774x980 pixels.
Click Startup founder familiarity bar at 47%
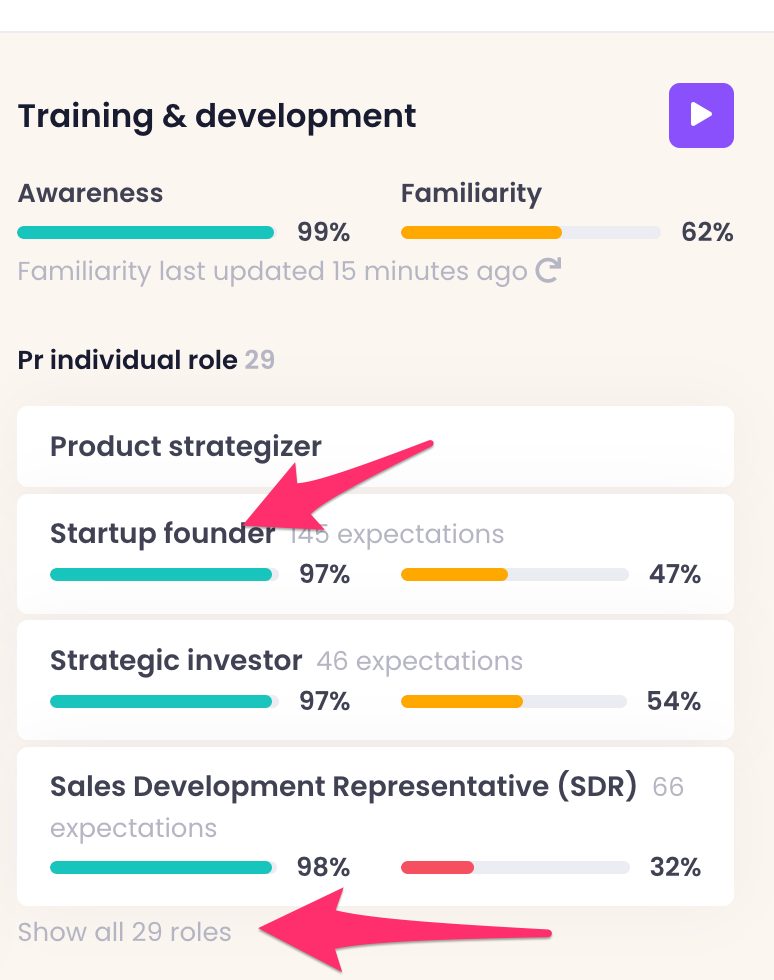click(x=514, y=575)
